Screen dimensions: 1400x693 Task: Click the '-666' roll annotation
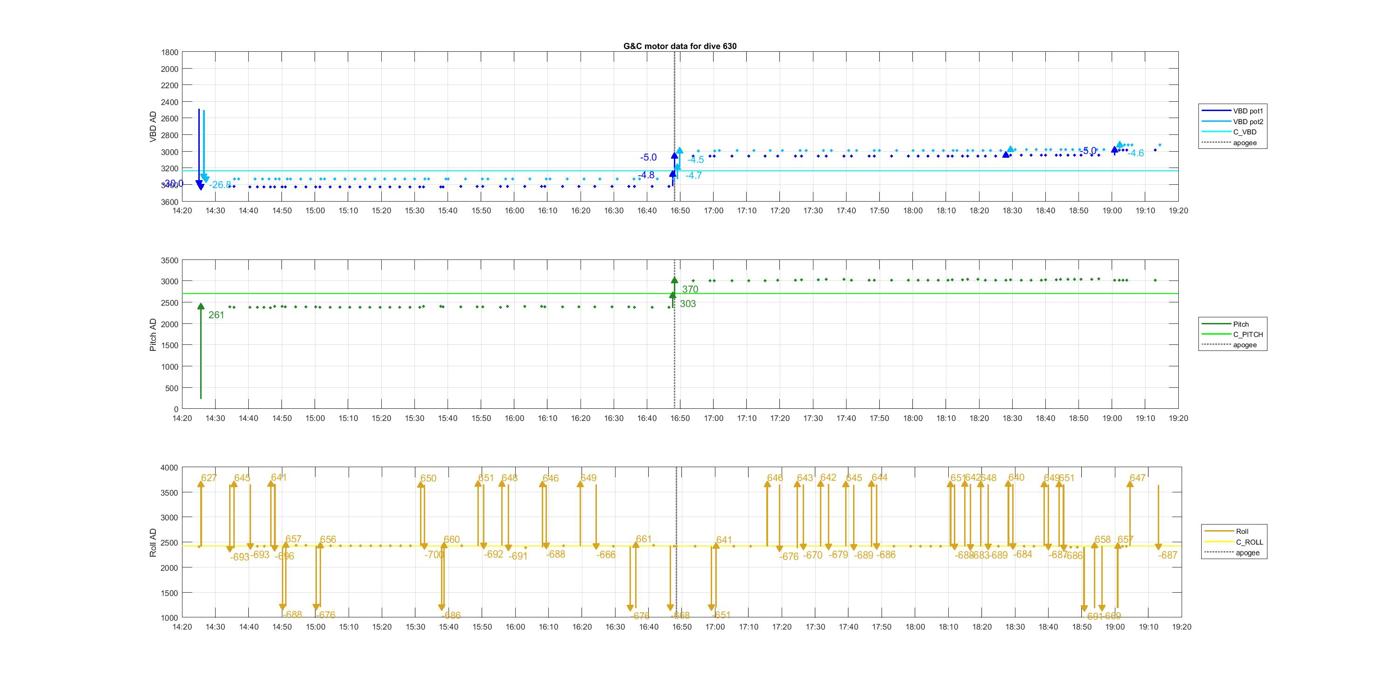coord(607,555)
